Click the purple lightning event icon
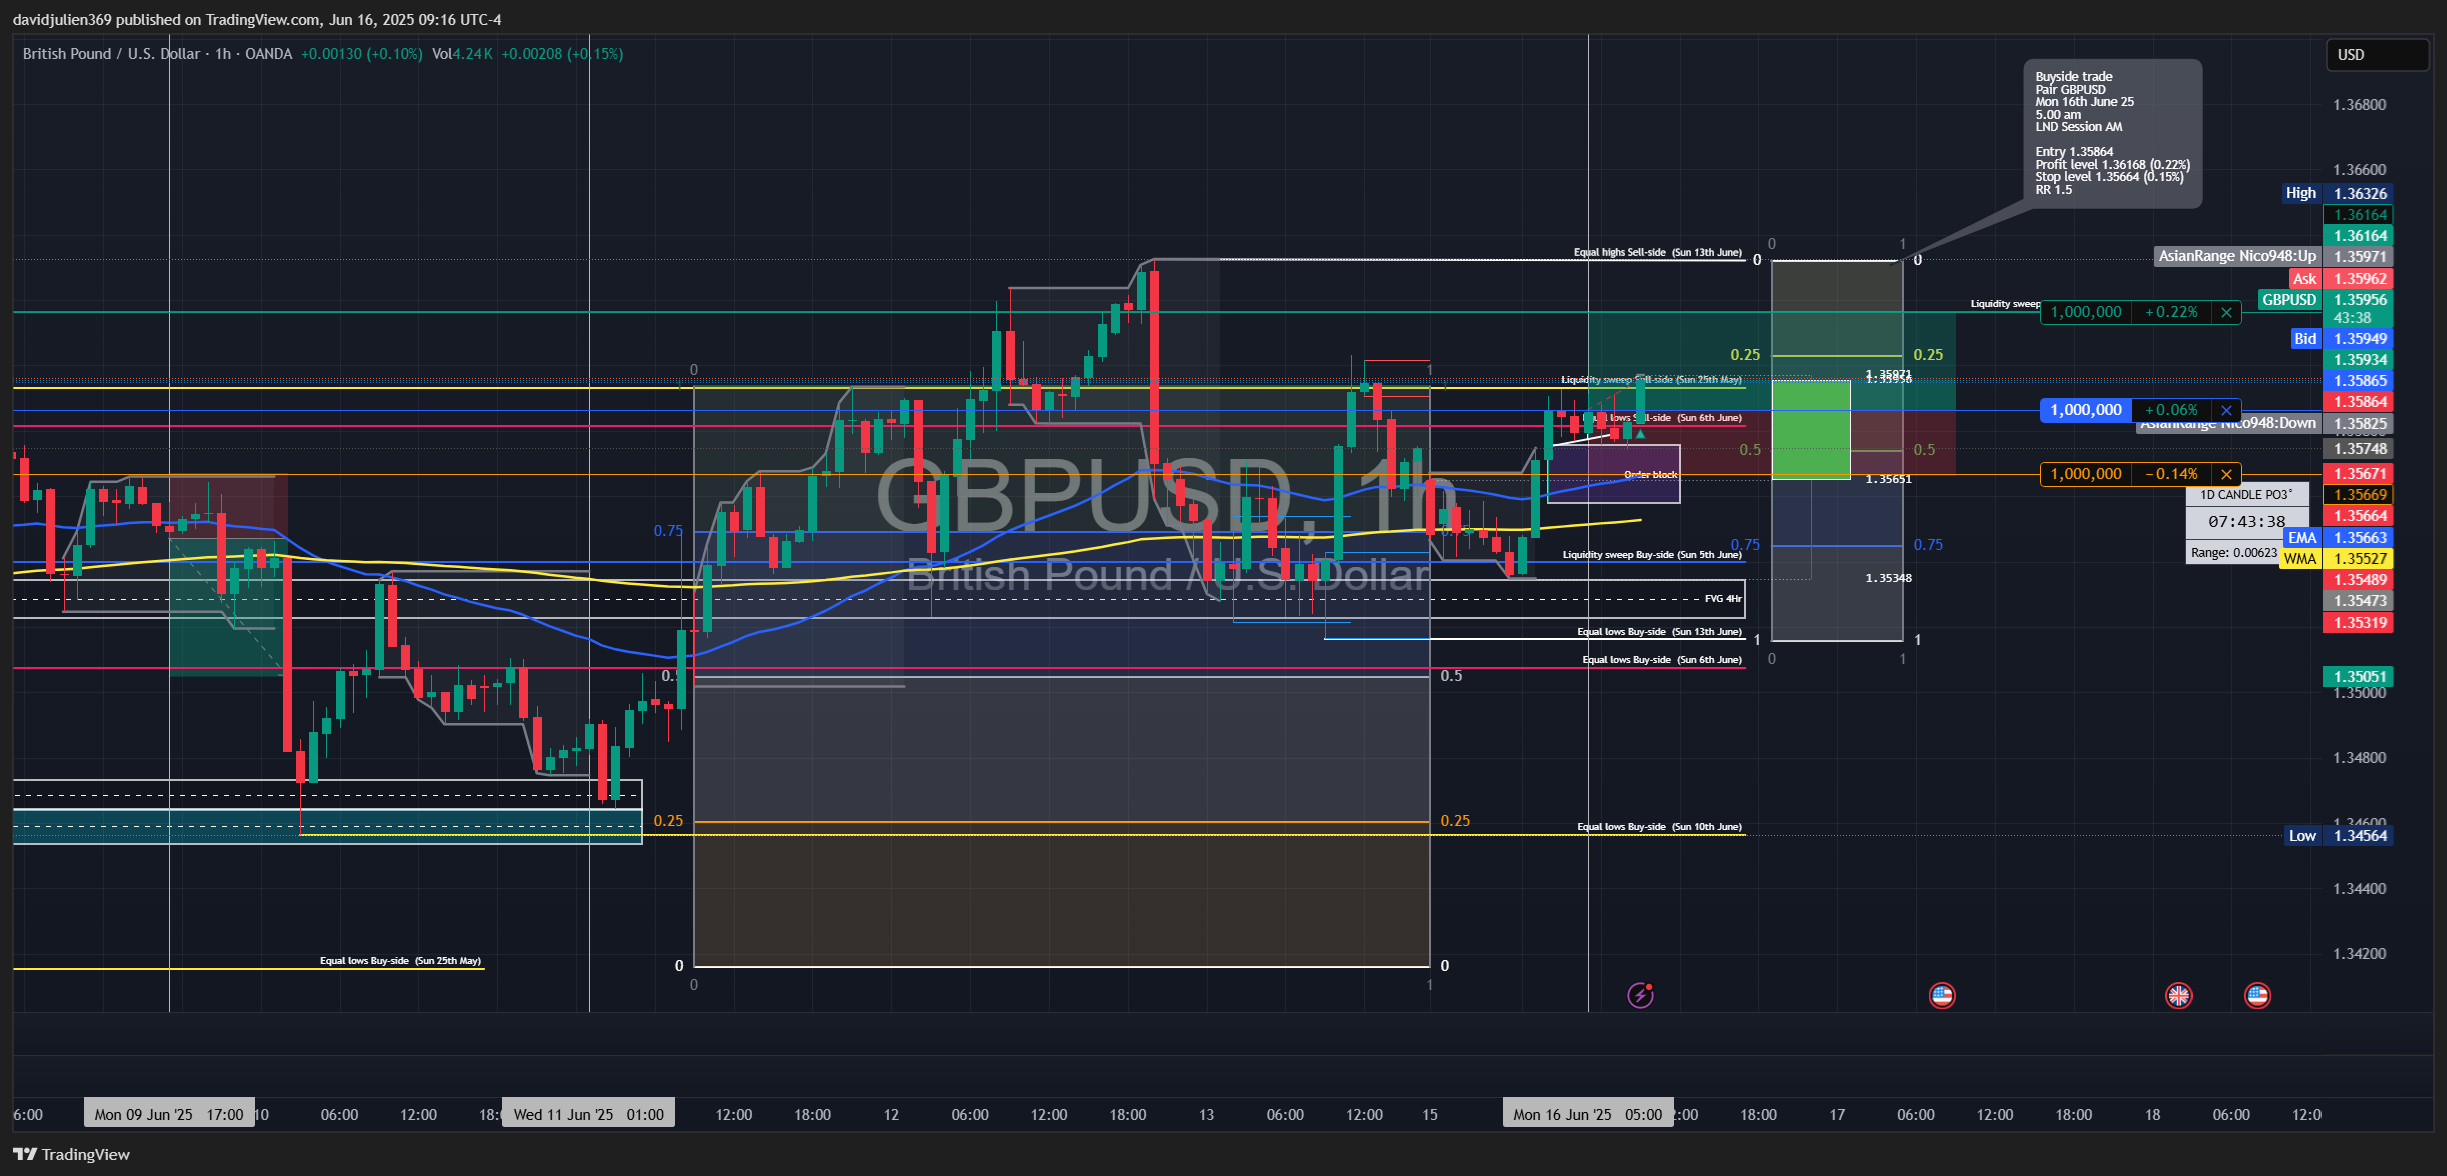Viewport: 2447px width, 1176px height. 1640,995
